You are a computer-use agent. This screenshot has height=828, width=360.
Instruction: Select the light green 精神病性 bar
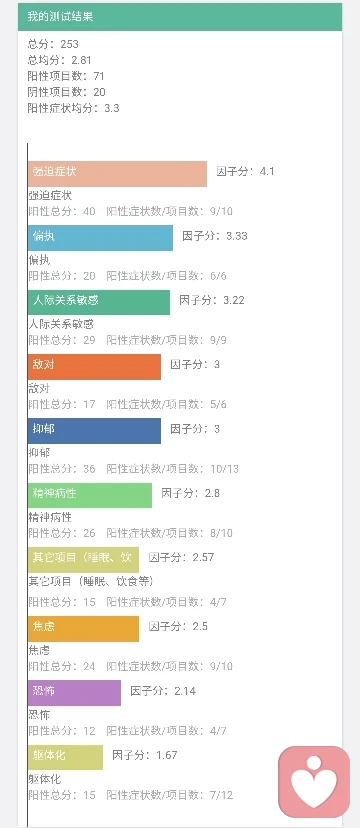point(90,495)
